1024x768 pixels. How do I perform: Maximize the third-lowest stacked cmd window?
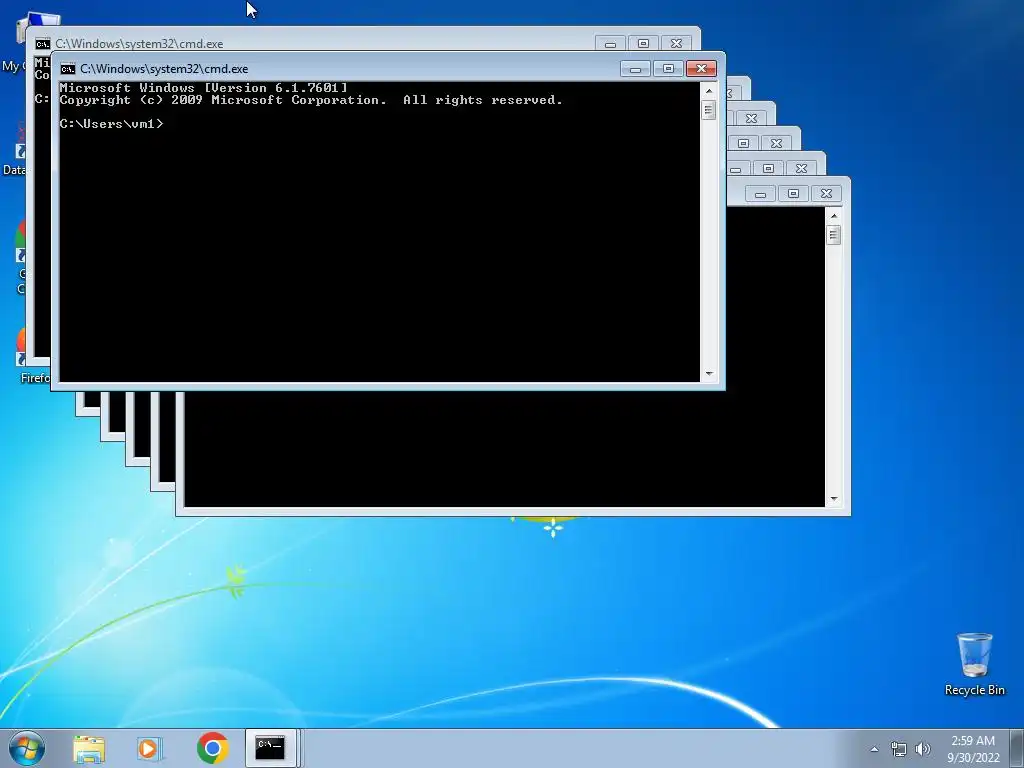743,144
